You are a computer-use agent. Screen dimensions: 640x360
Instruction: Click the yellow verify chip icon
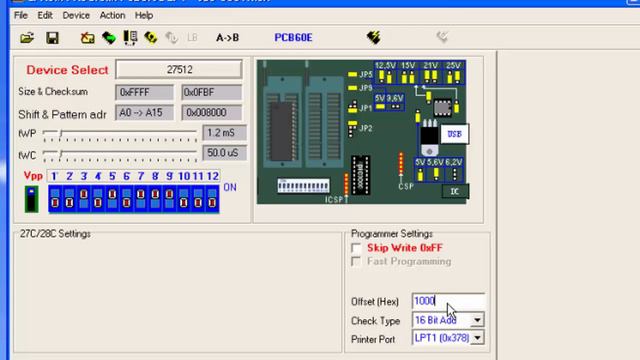(151, 38)
